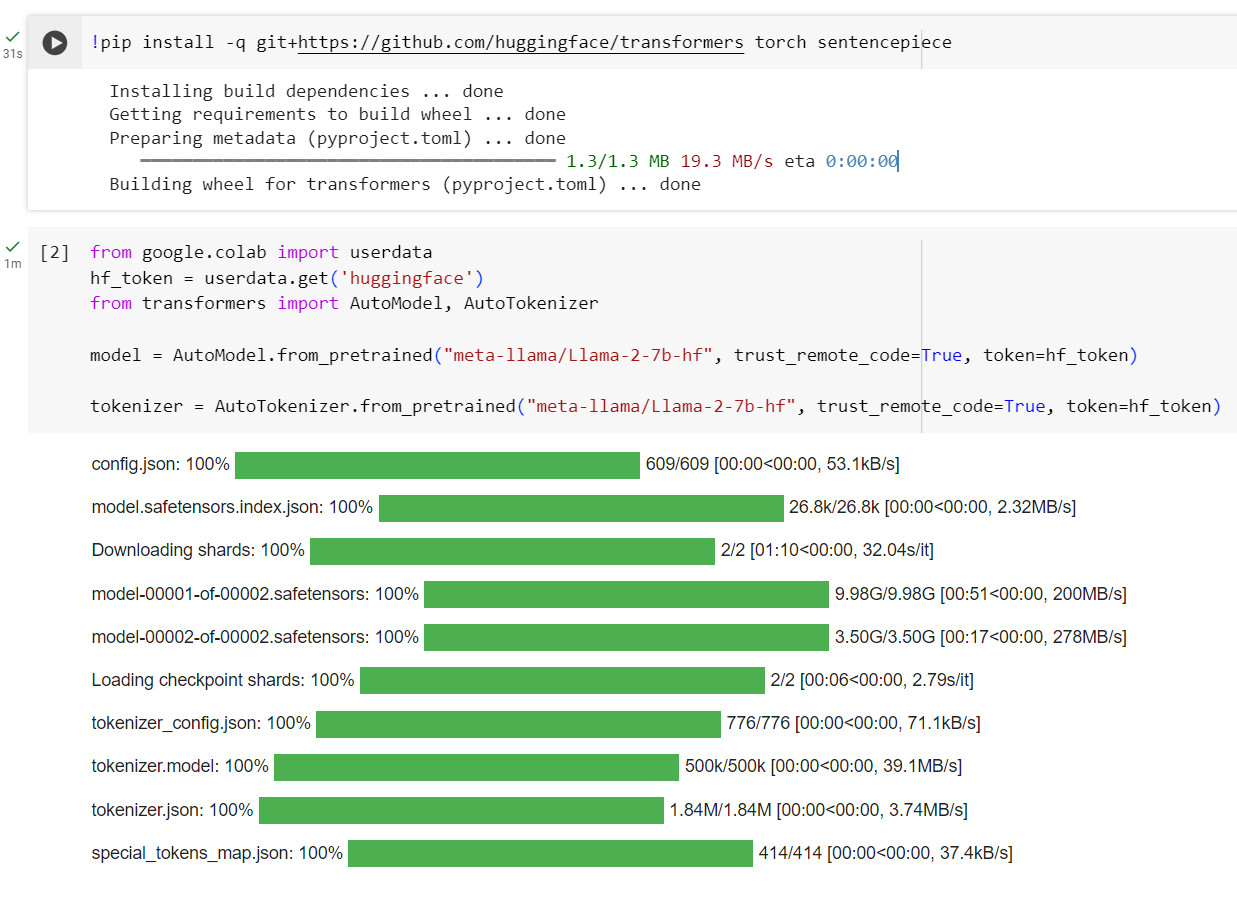Image resolution: width=1237 pixels, height=911 pixels.
Task: Click the second cell's green success checkmark
Action: tap(12, 246)
